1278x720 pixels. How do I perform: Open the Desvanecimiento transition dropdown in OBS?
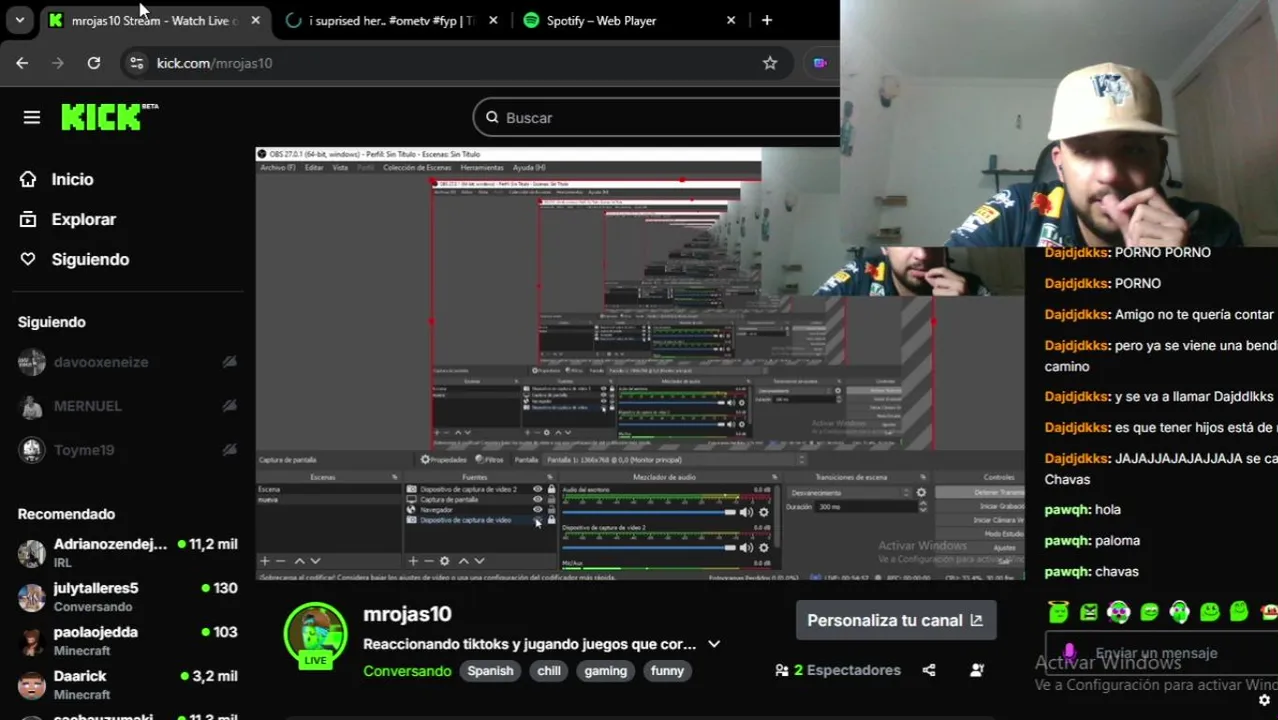[x=850, y=493]
